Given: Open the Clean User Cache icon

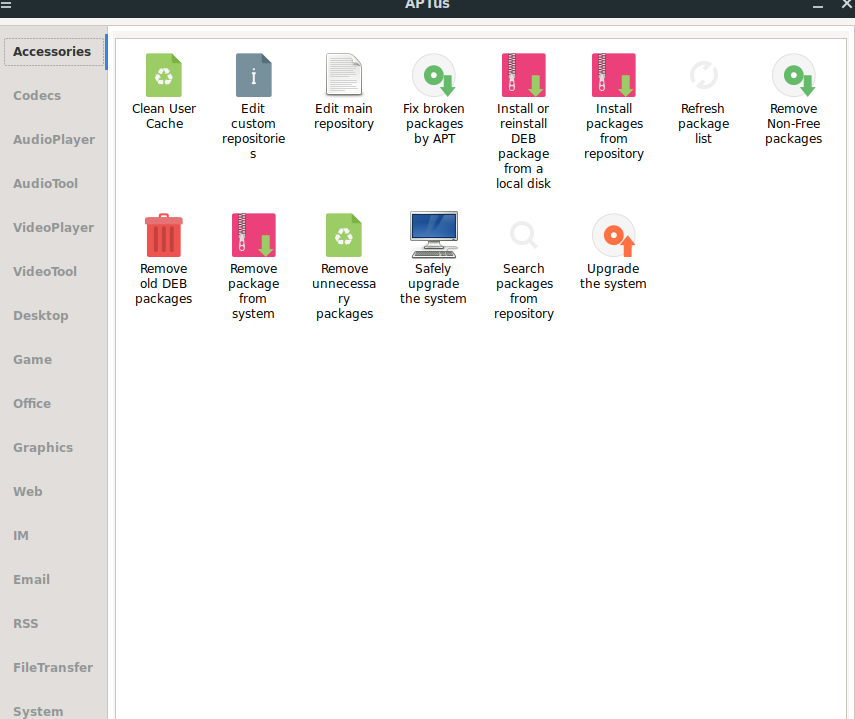Looking at the screenshot, I should click(164, 75).
